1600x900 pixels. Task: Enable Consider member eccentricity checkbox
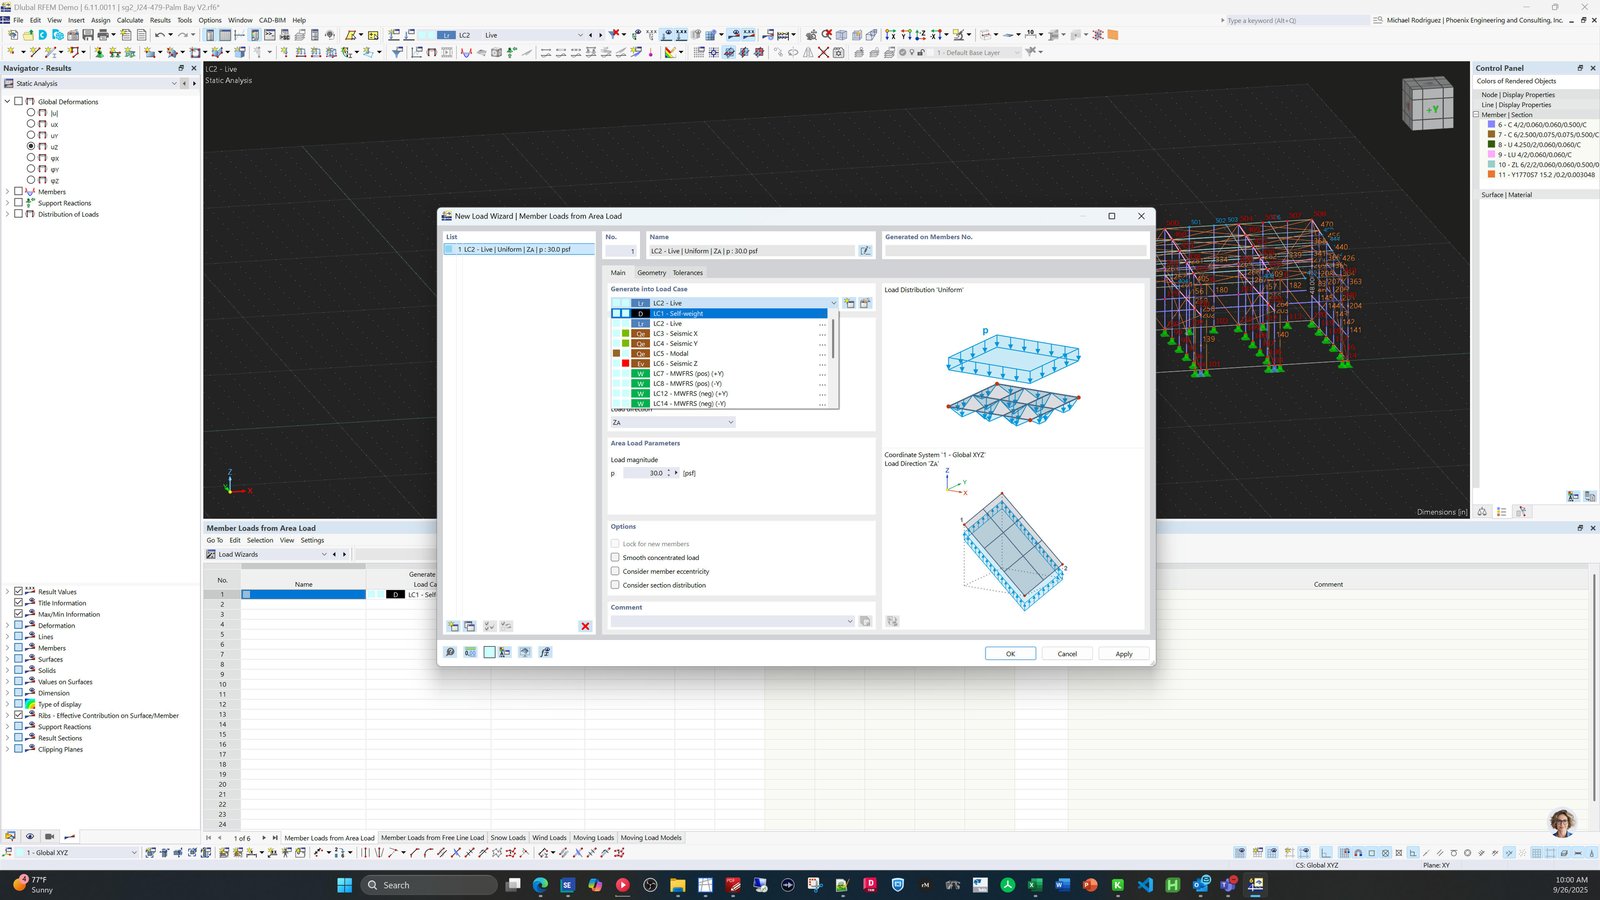(x=615, y=571)
